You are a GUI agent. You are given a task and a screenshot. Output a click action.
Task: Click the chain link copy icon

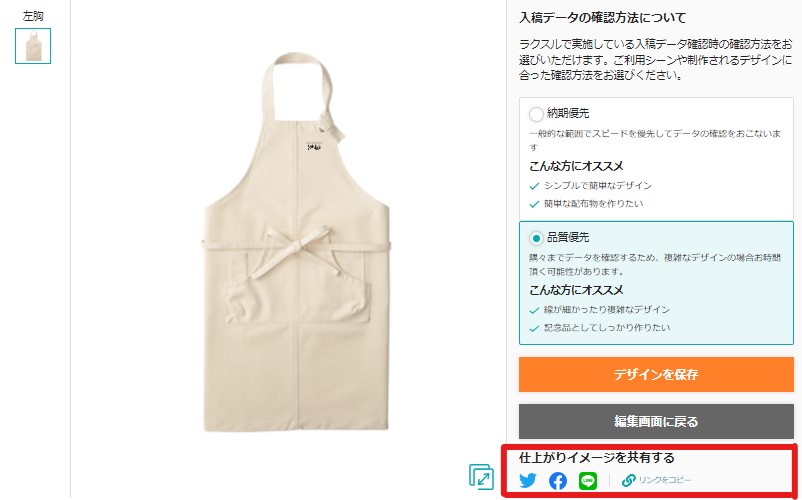click(x=629, y=481)
